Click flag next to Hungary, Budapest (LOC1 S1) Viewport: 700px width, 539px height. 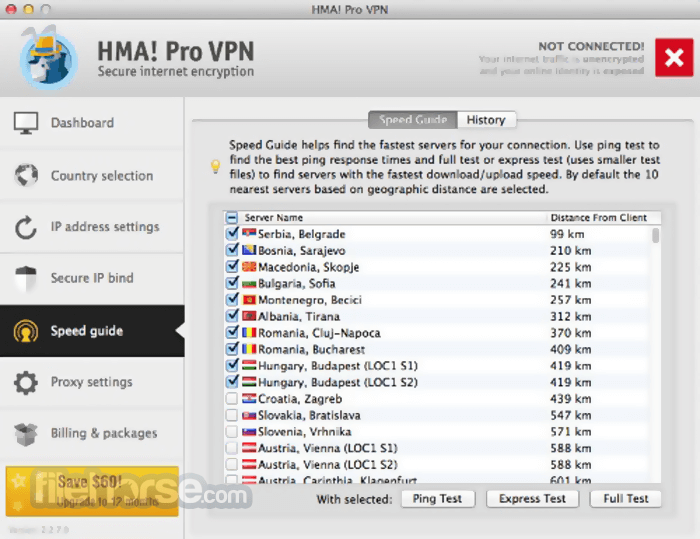[x=249, y=365]
